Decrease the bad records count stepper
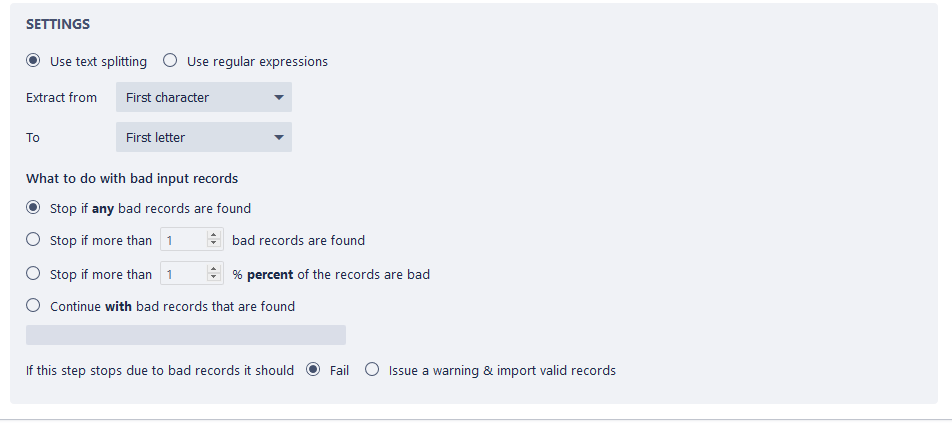Screen dimensions: 952x426 click(x=213, y=244)
